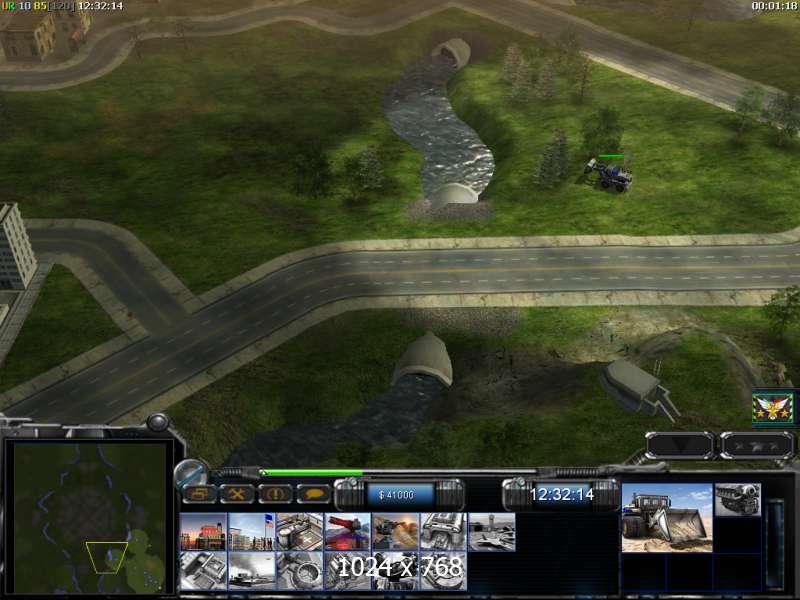Screen dimensions: 800x600
Task: Click the dozer unit portrait
Action: 667,517
